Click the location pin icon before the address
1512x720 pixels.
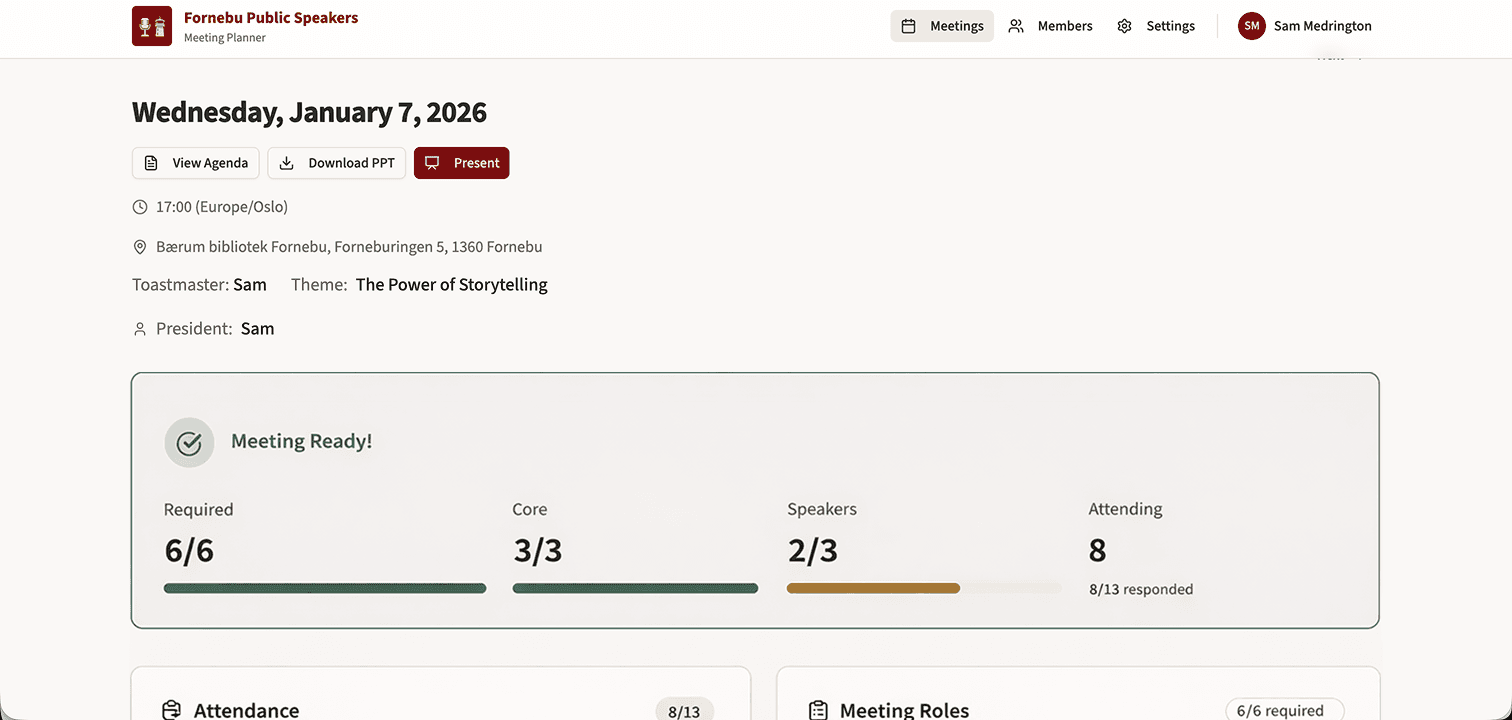[x=139, y=246]
